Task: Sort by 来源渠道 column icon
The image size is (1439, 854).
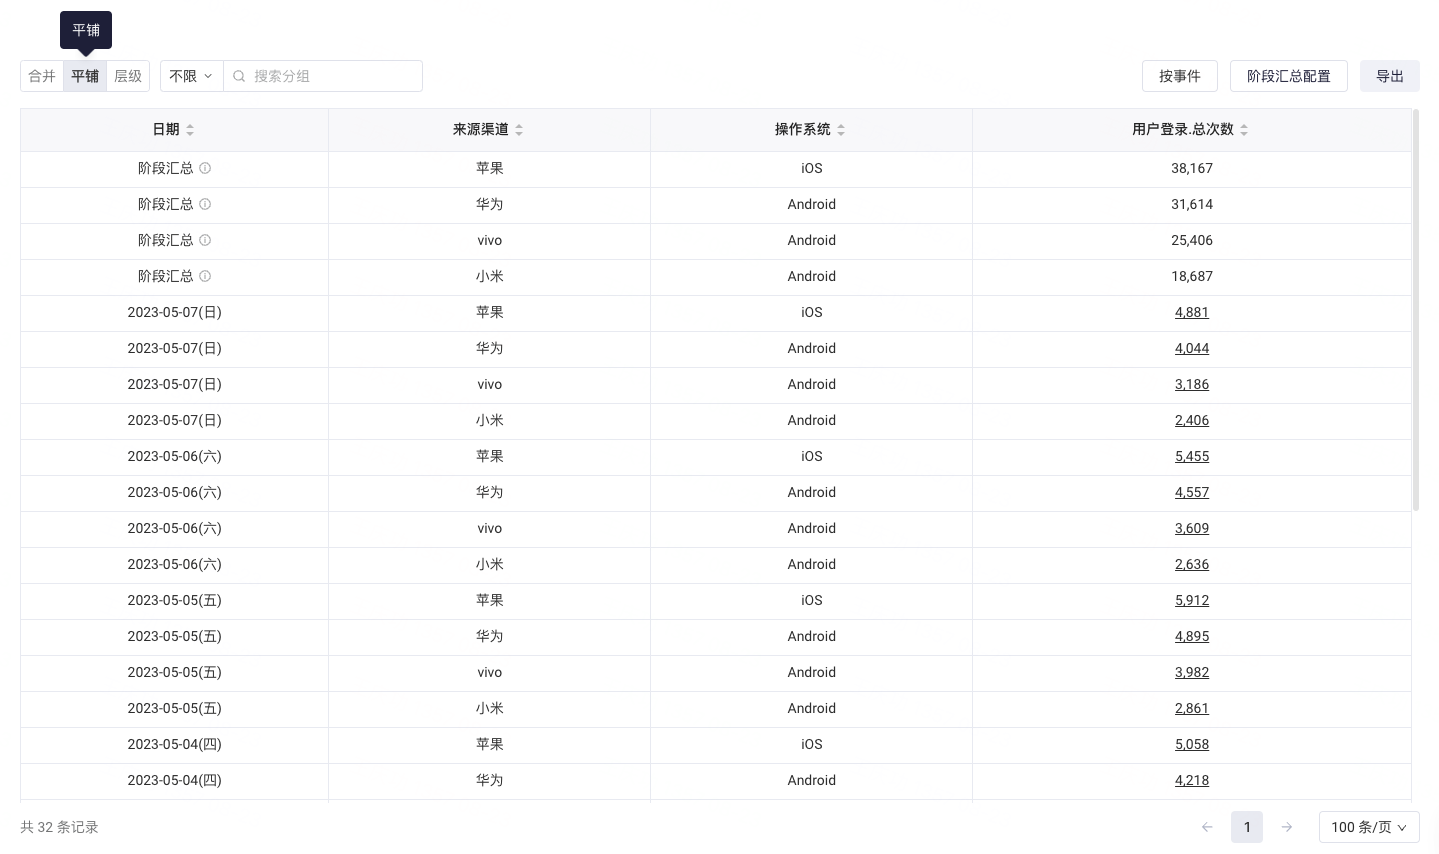Action: point(519,130)
